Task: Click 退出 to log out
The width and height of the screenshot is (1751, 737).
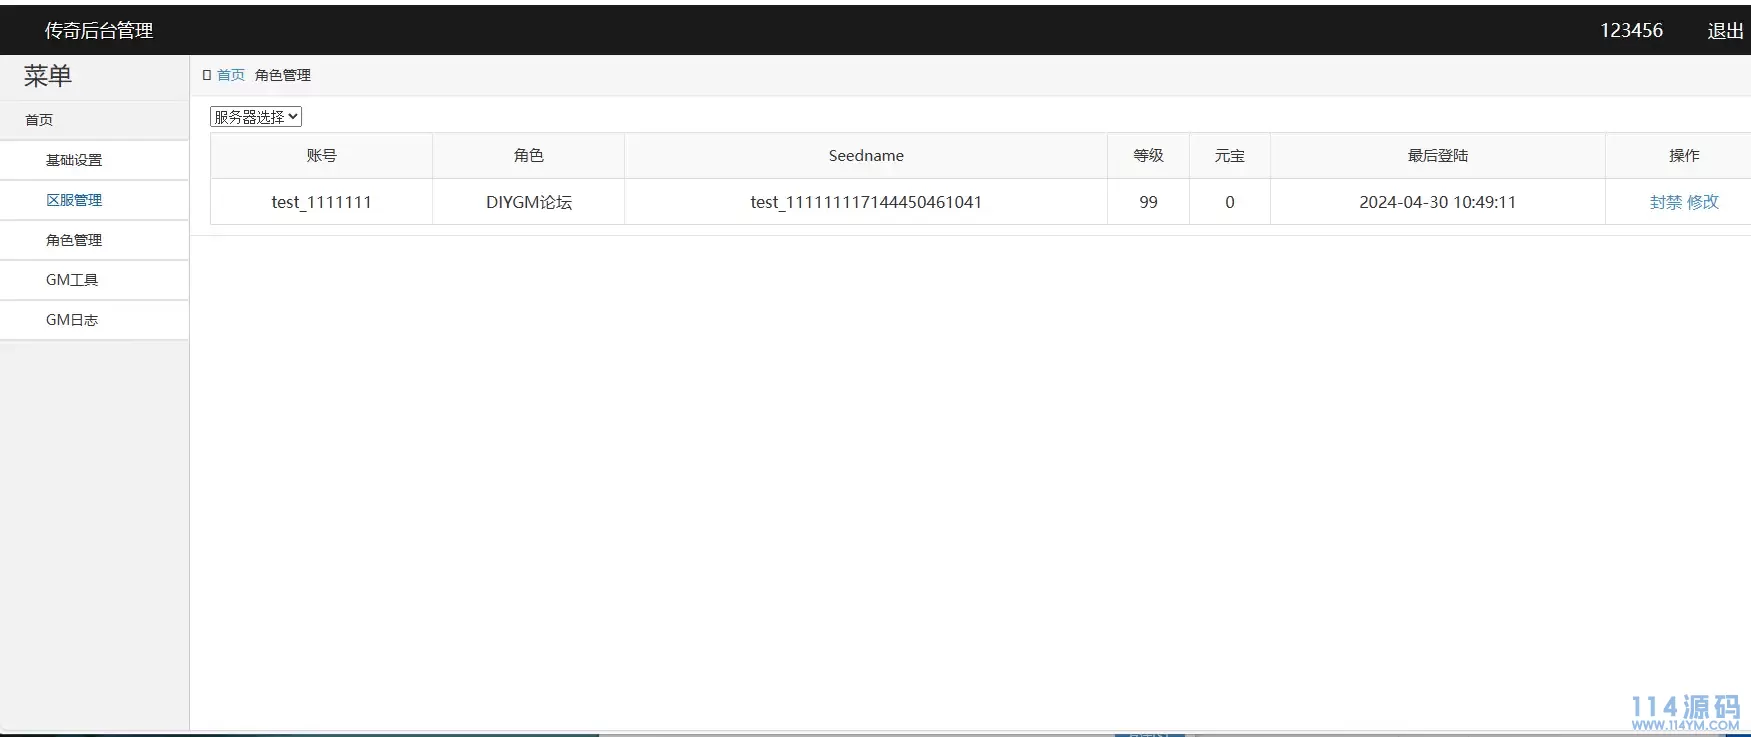Action: 1725,31
